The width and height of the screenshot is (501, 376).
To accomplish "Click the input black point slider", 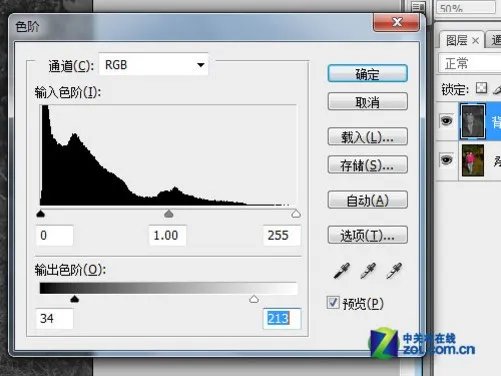I will pos(41,213).
